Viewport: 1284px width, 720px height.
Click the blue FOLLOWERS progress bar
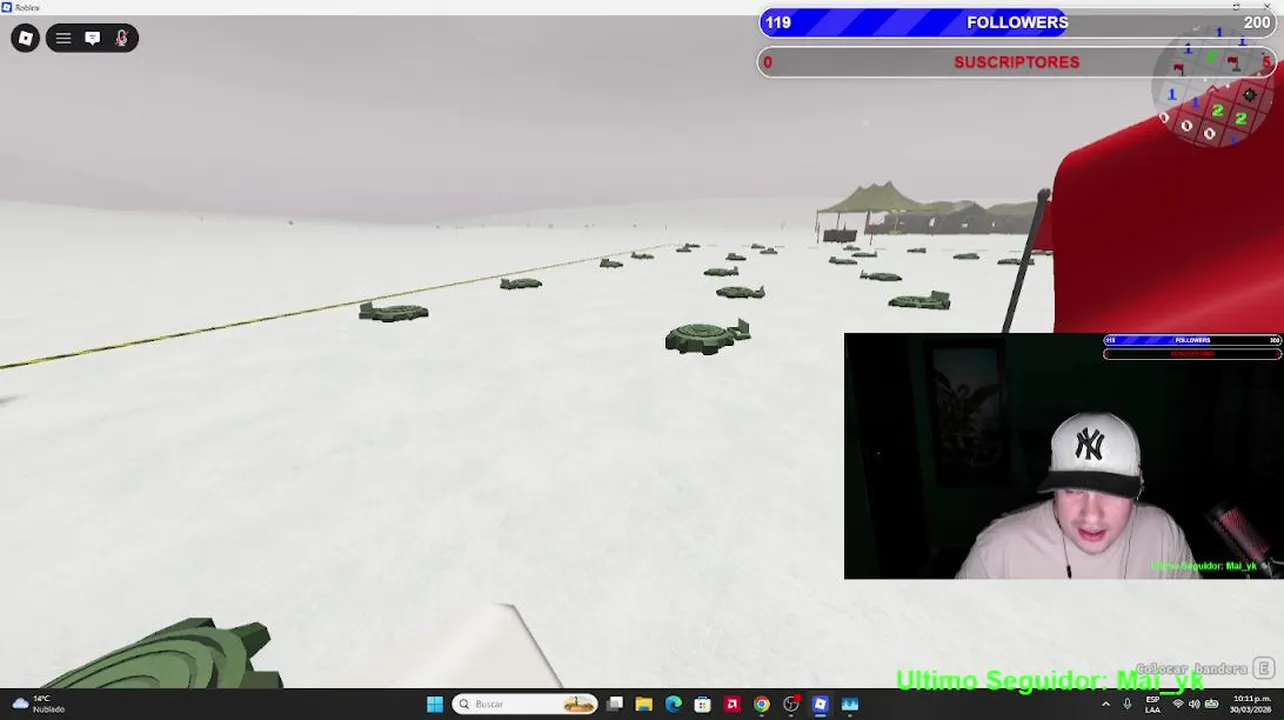[x=1017, y=22]
